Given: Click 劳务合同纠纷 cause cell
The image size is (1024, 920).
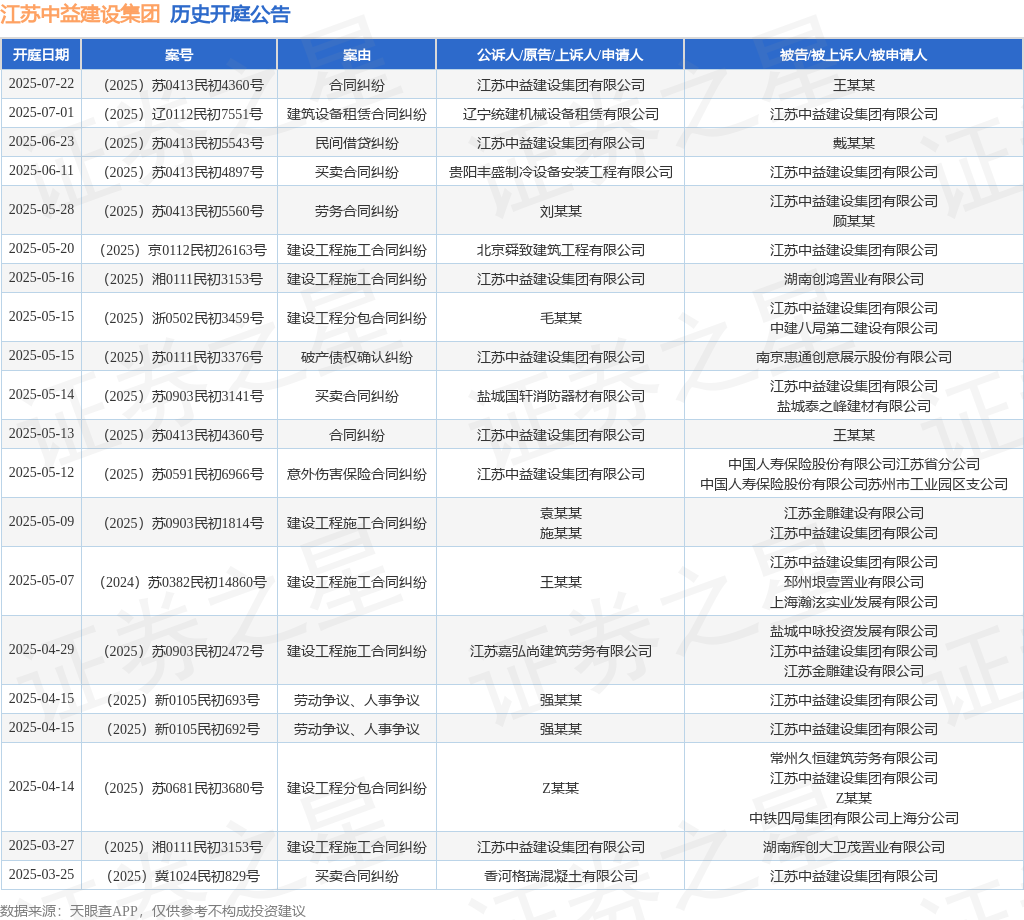Looking at the screenshot, I should pos(357,211).
